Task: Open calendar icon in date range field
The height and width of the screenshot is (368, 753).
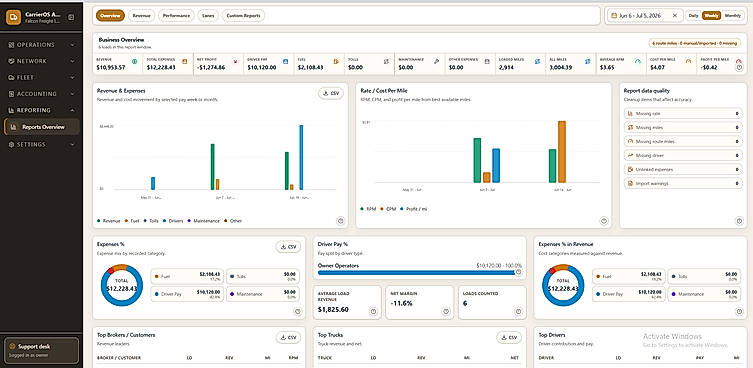Action: point(614,15)
